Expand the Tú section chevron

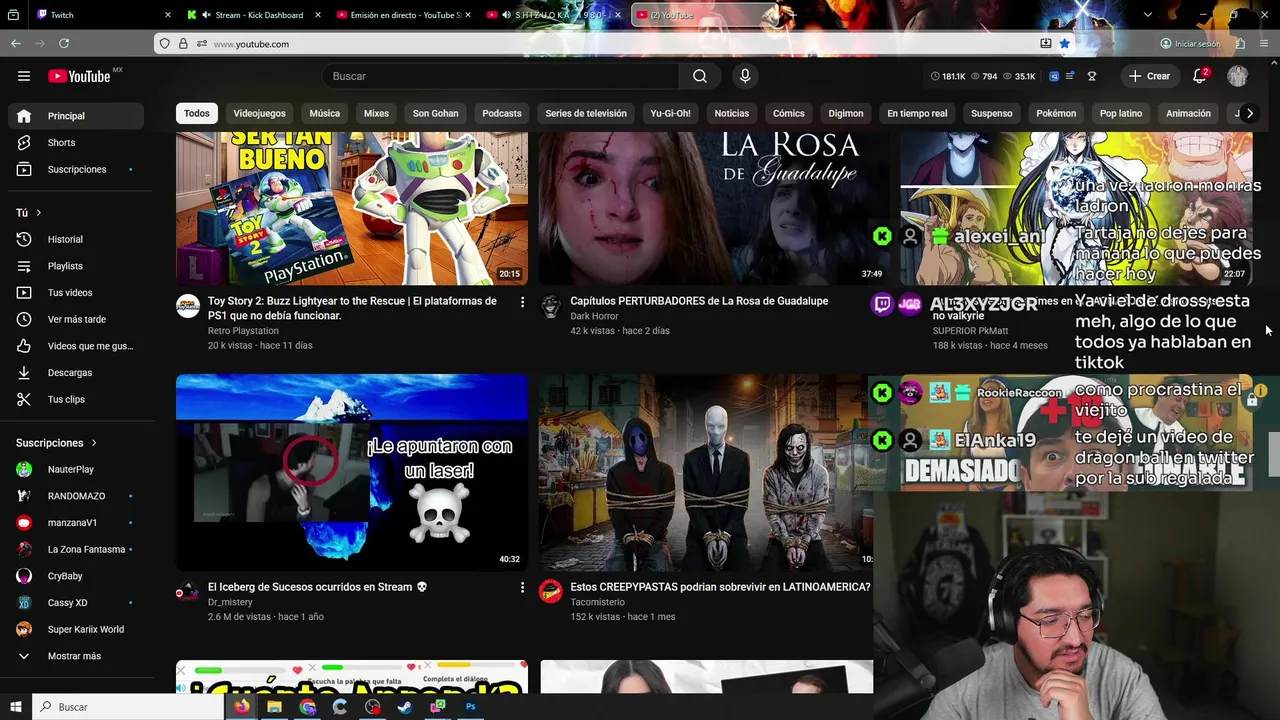(x=39, y=213)
